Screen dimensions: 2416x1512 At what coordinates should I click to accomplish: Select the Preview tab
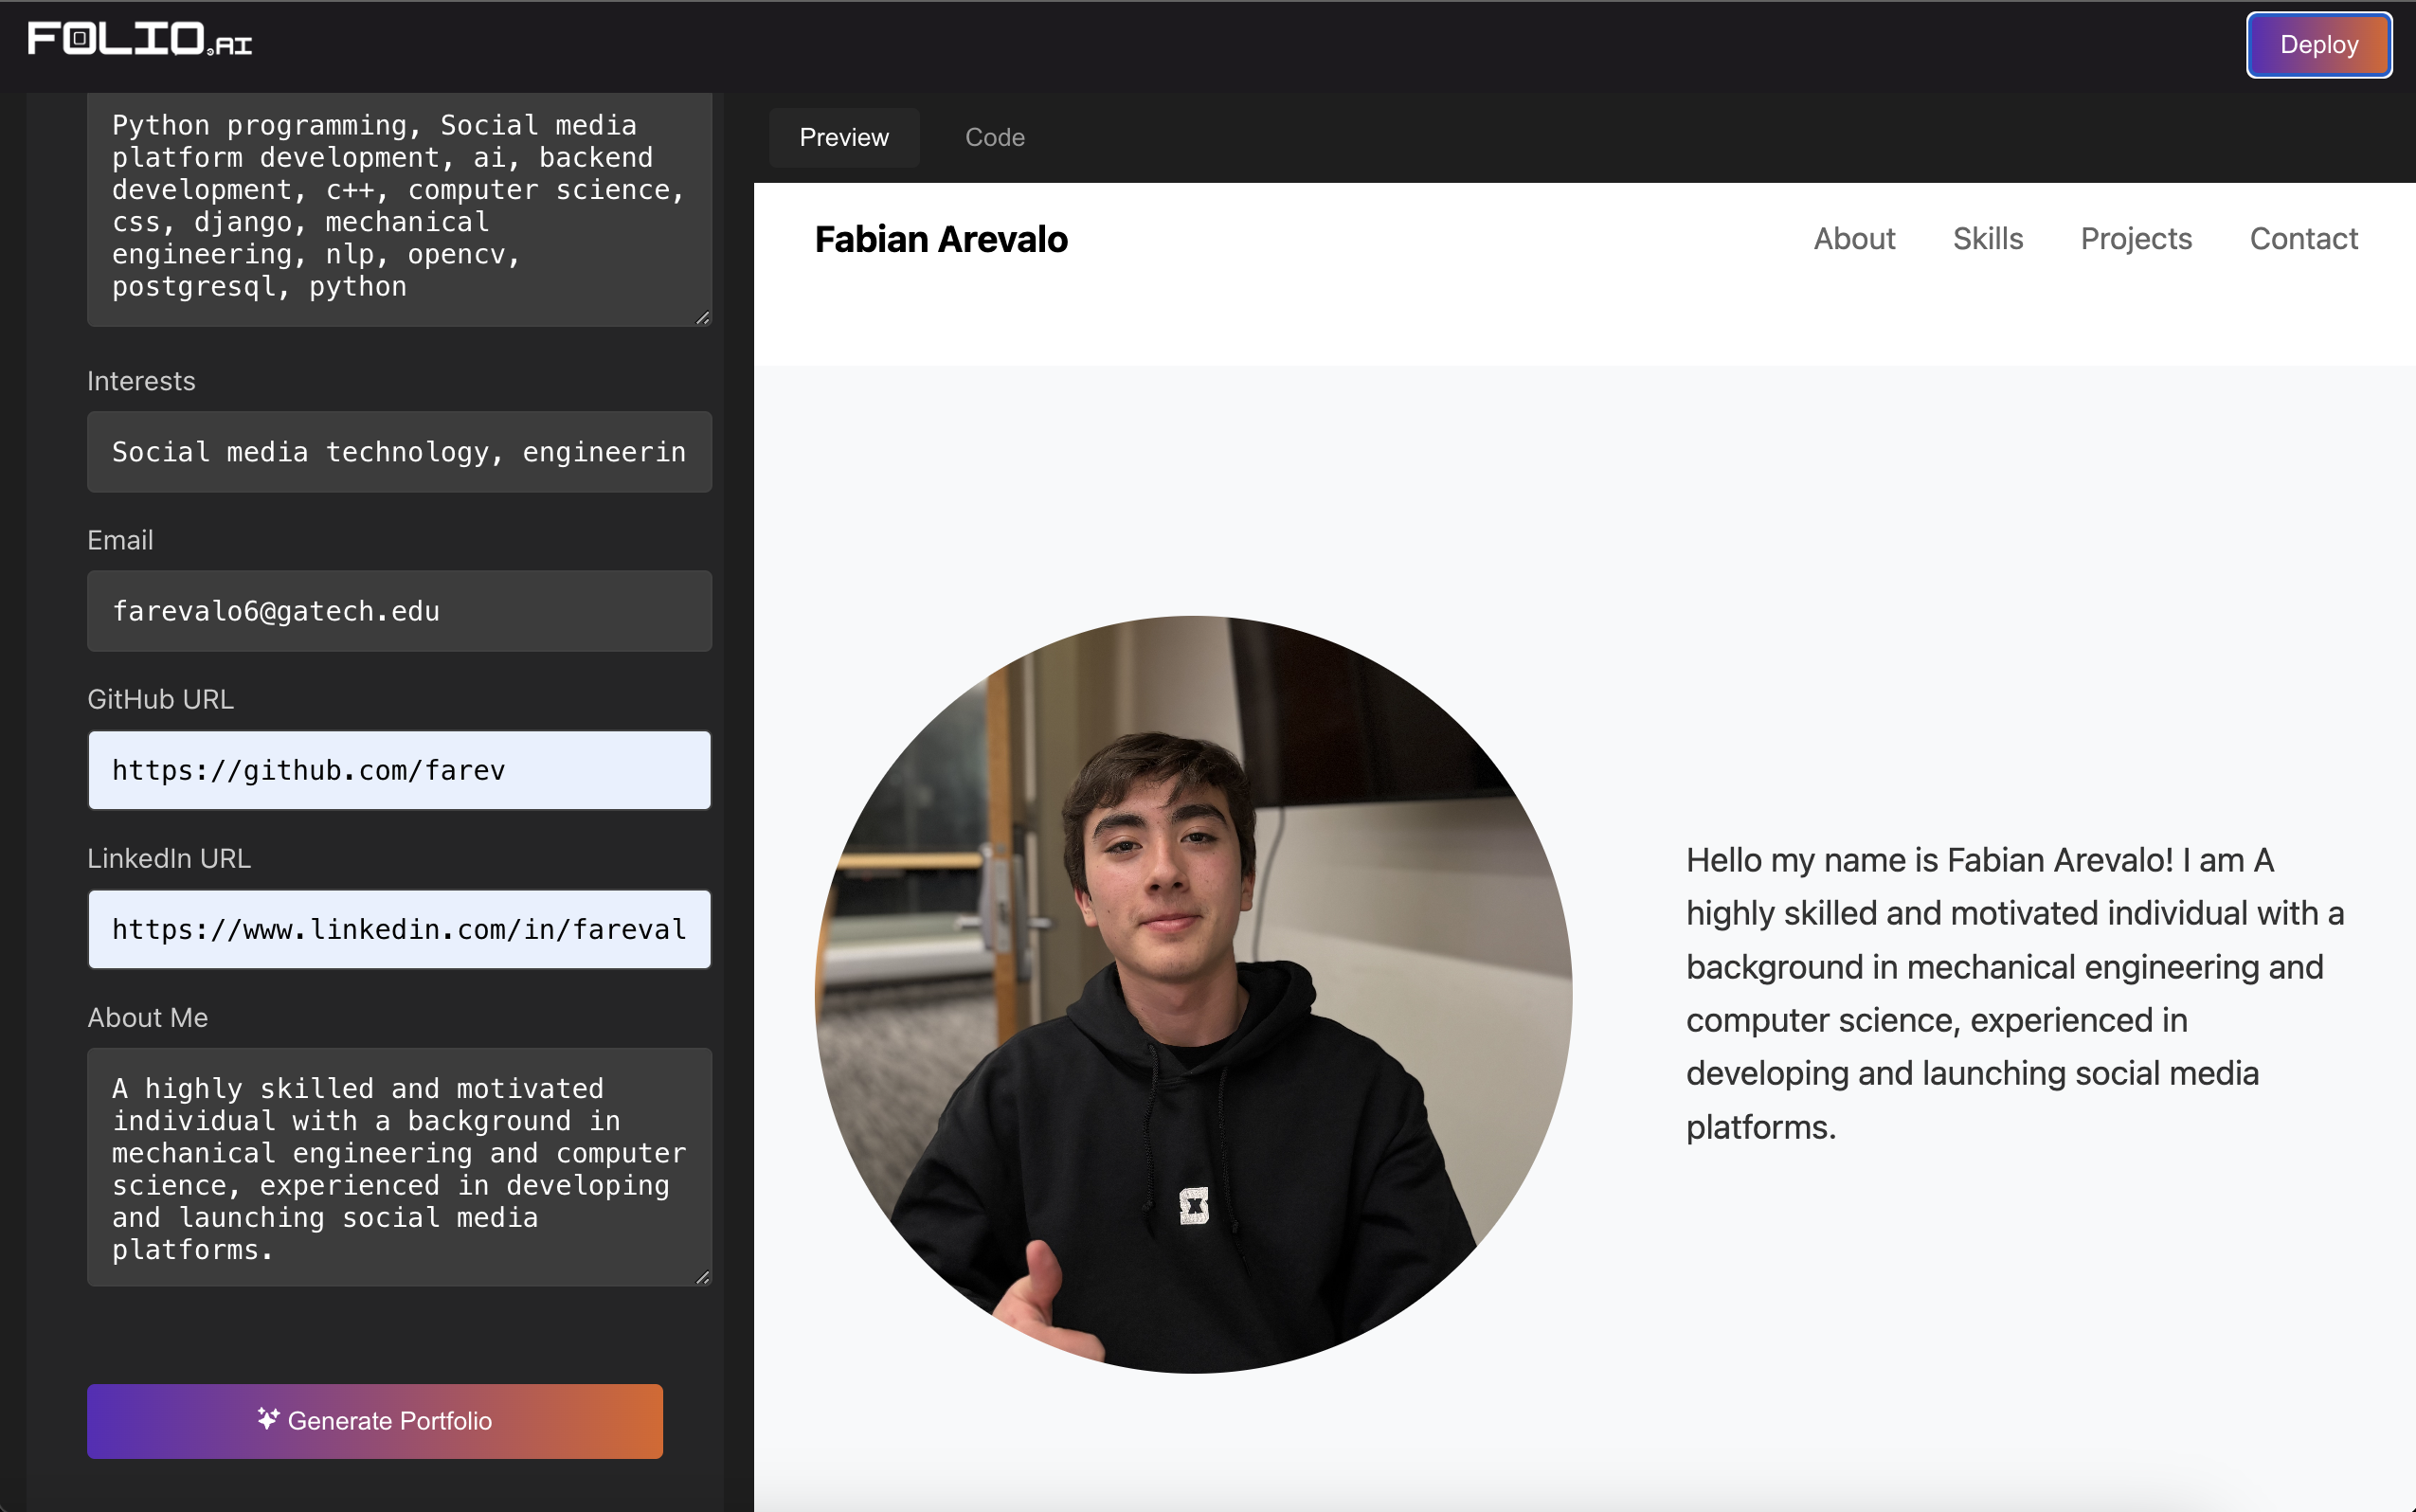pos(843,137)
